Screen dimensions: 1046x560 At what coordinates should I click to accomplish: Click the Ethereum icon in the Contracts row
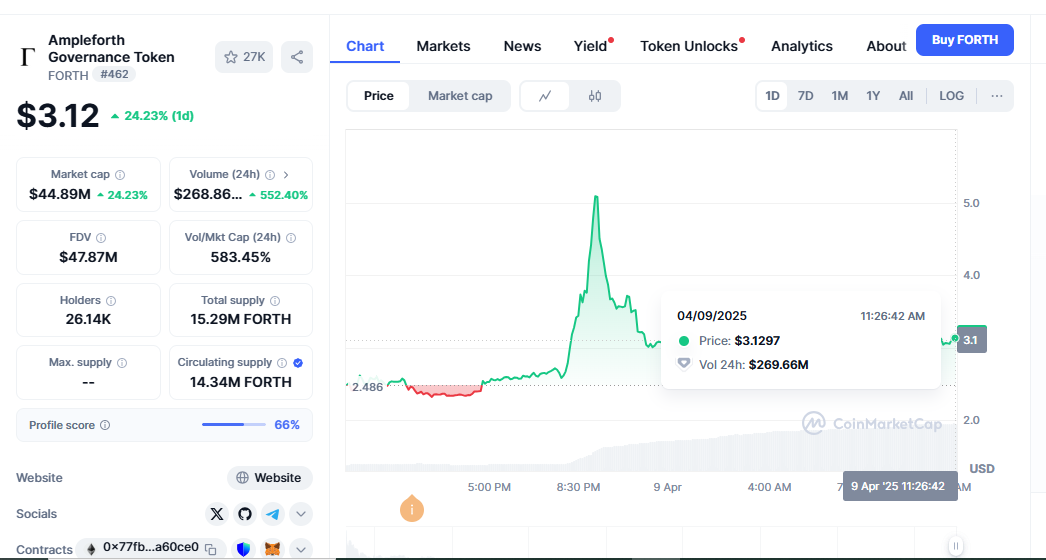point(91,549)
